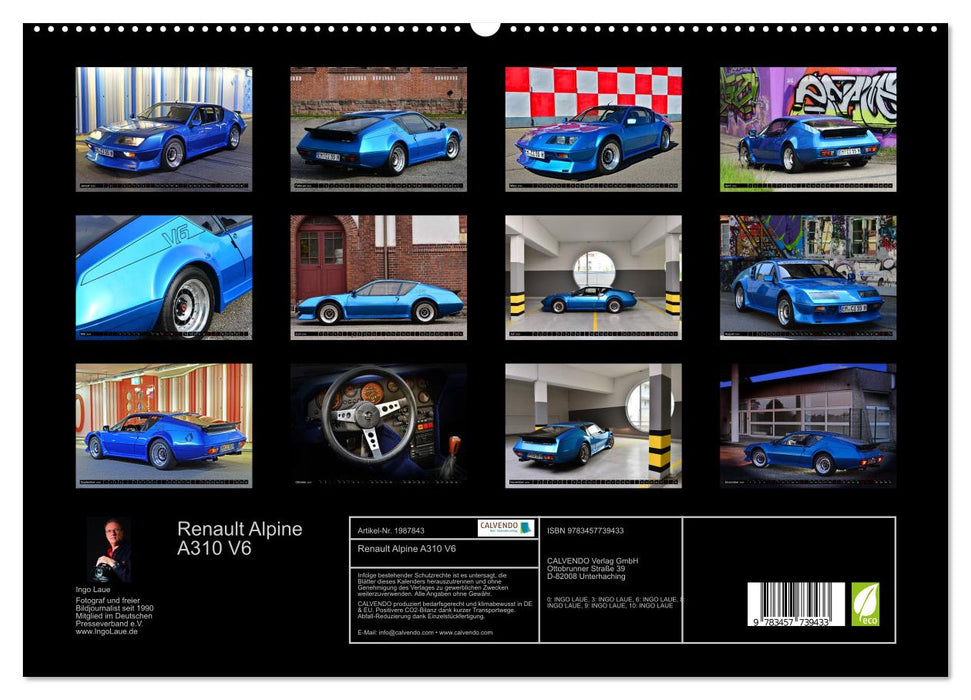Click the info@calvendo.com email address

click(400, 634)
